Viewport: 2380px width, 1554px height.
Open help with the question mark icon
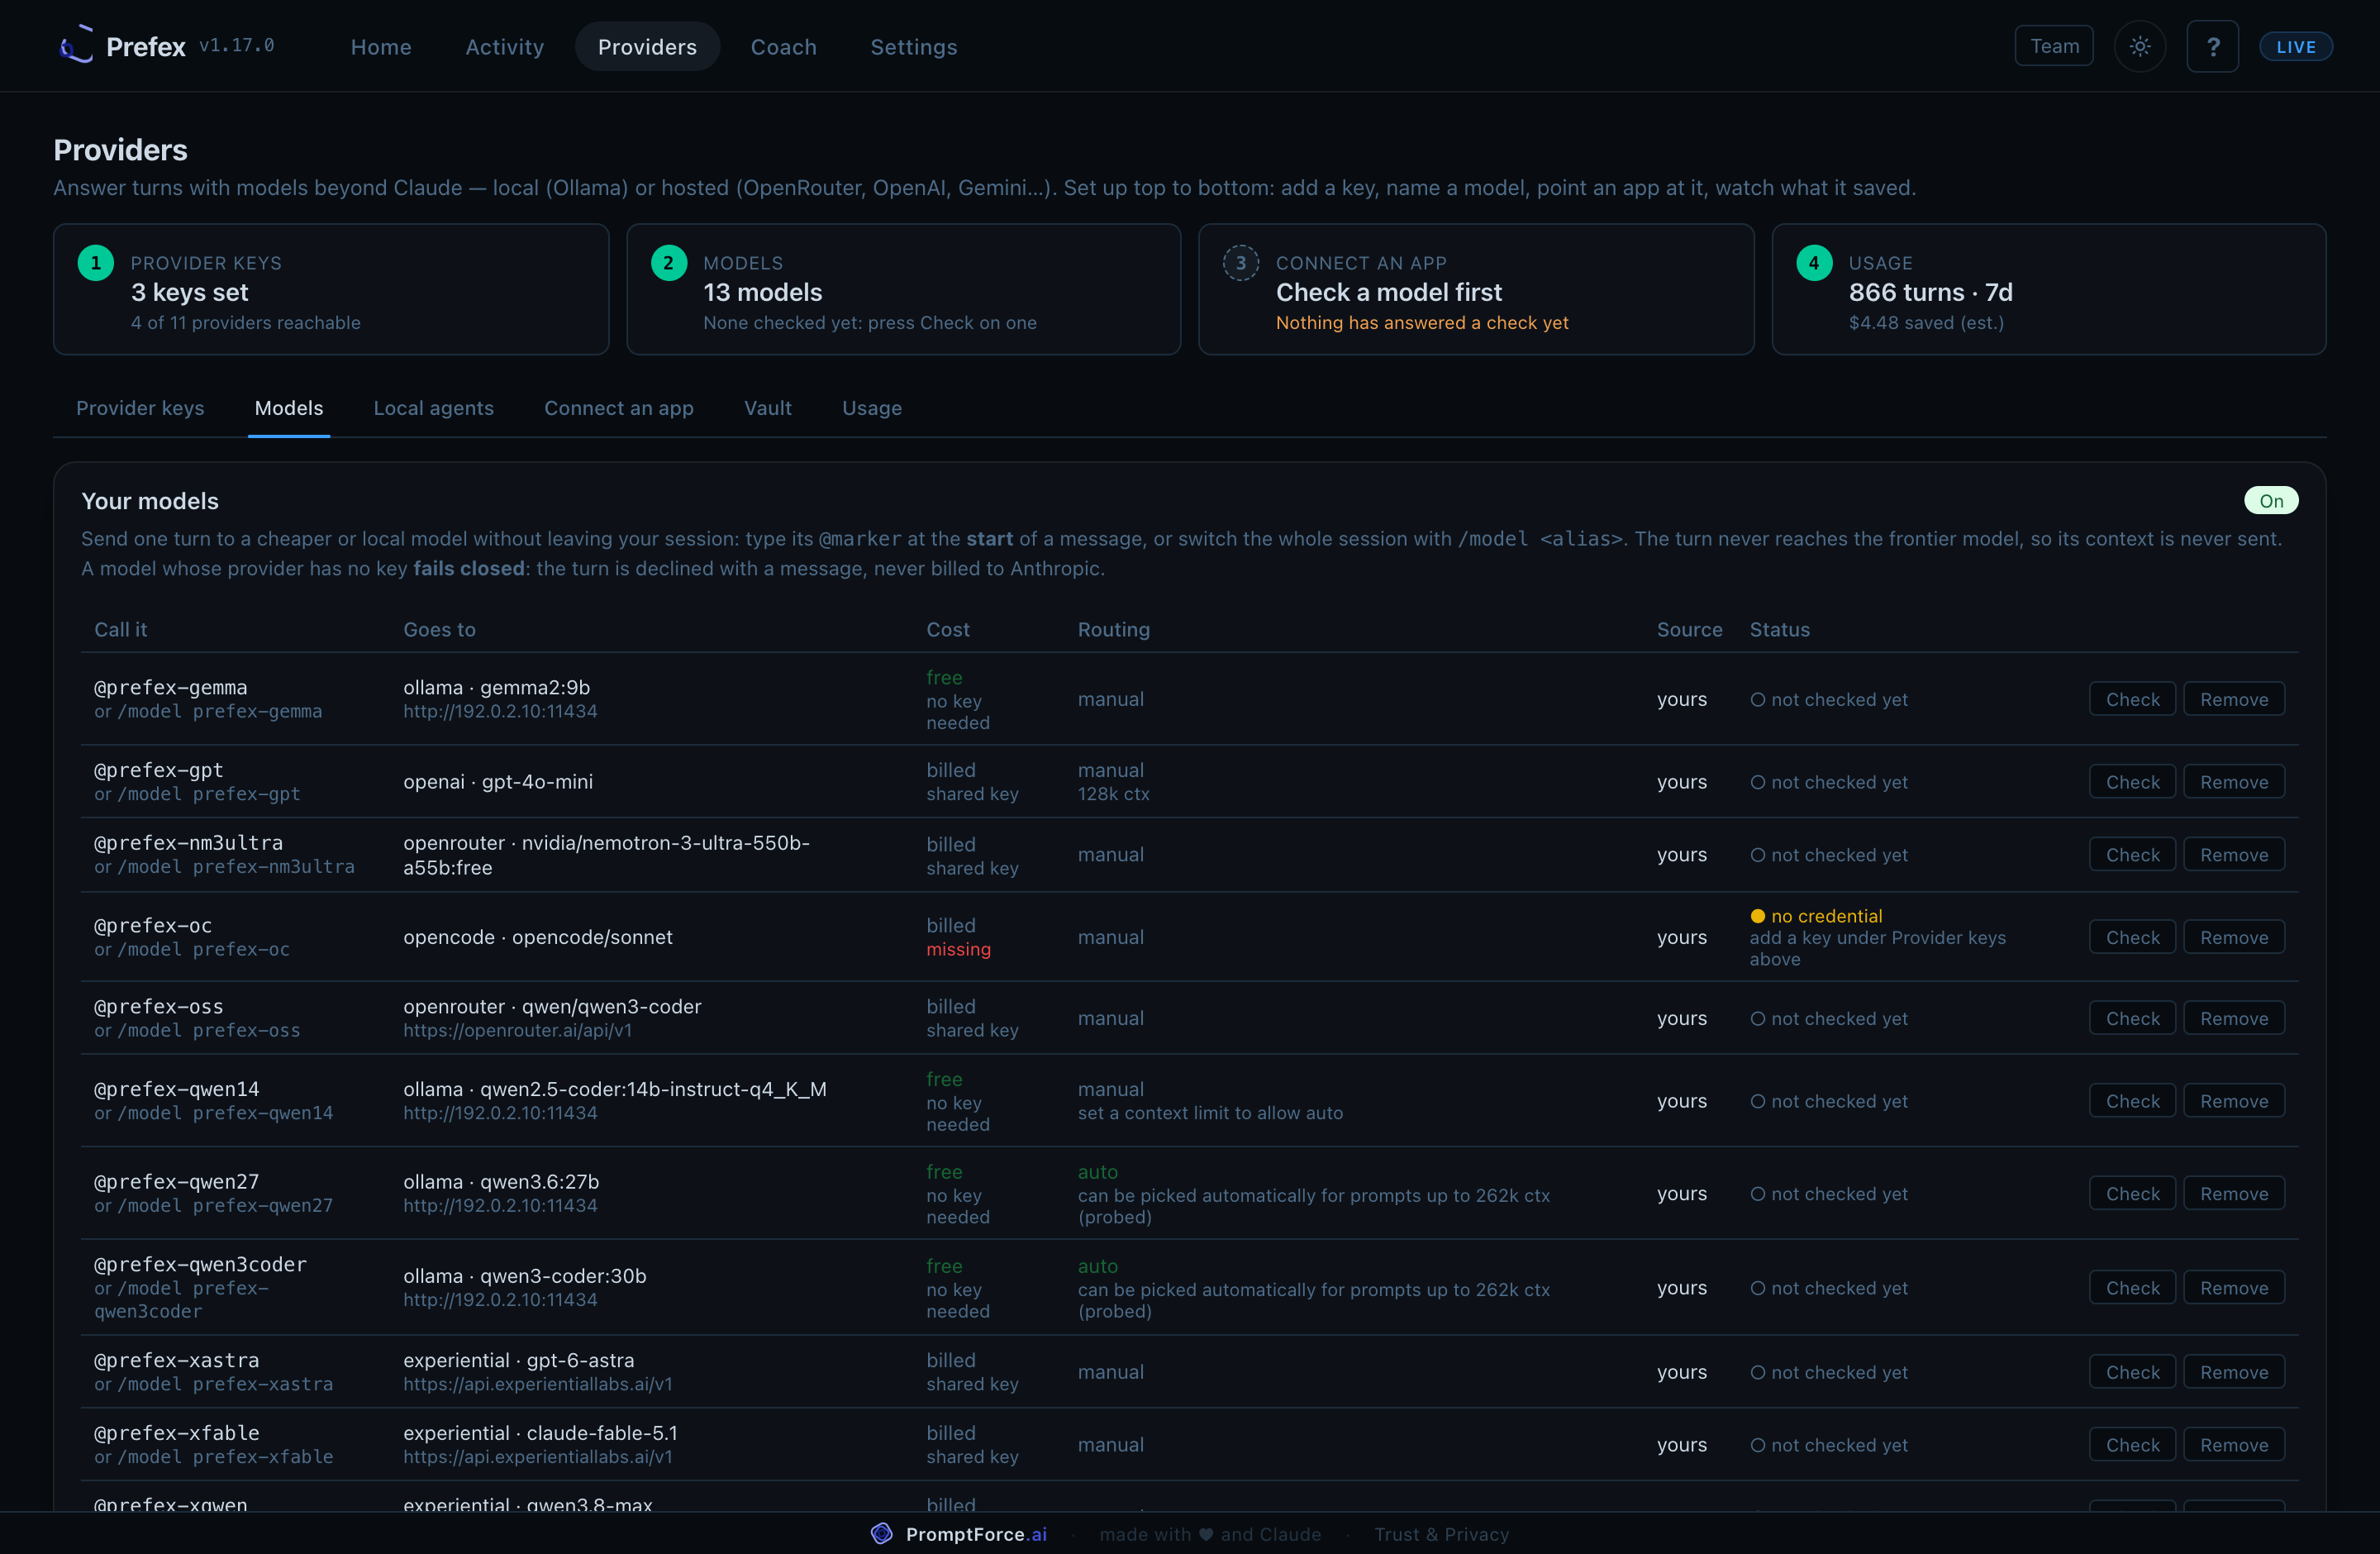pyautogui.click(x=2213, y=46)
